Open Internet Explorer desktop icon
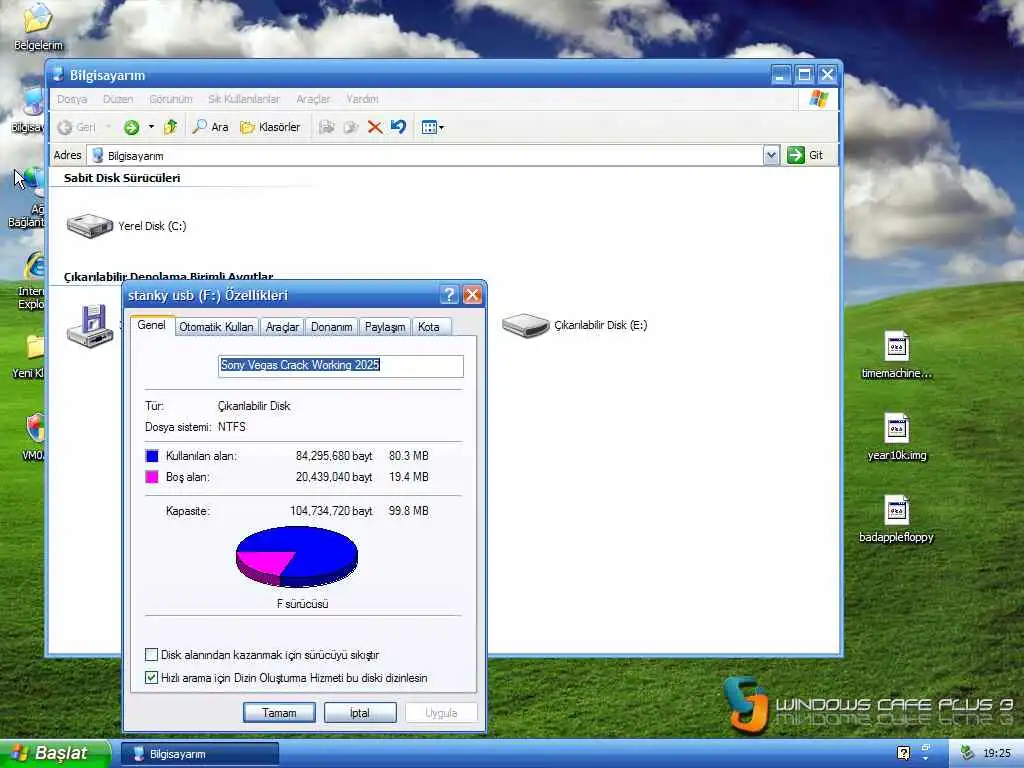The height and width of the screenshot is (768, 1024). (x=34, y=266)
